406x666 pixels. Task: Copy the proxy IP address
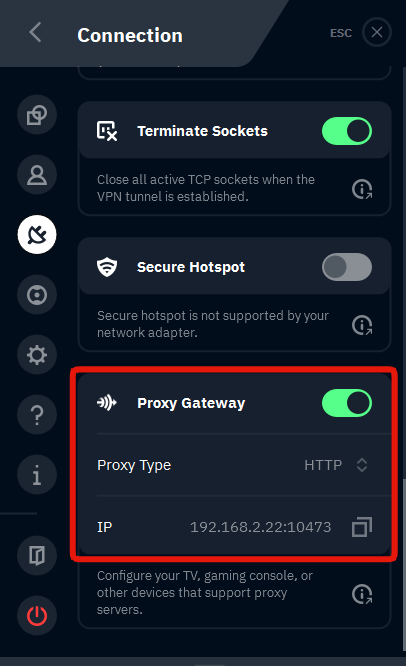click(362, 527)
